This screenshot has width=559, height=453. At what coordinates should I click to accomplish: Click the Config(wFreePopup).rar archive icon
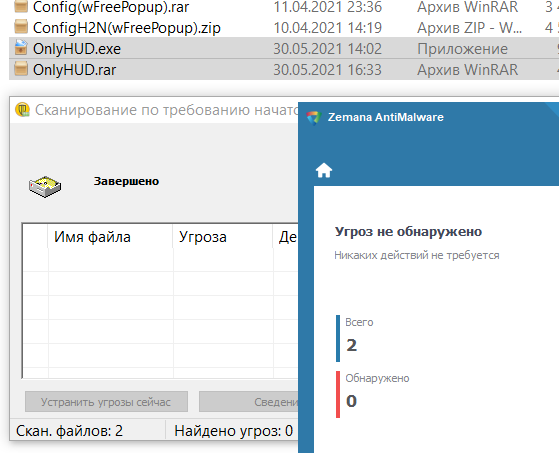(21, 6)
